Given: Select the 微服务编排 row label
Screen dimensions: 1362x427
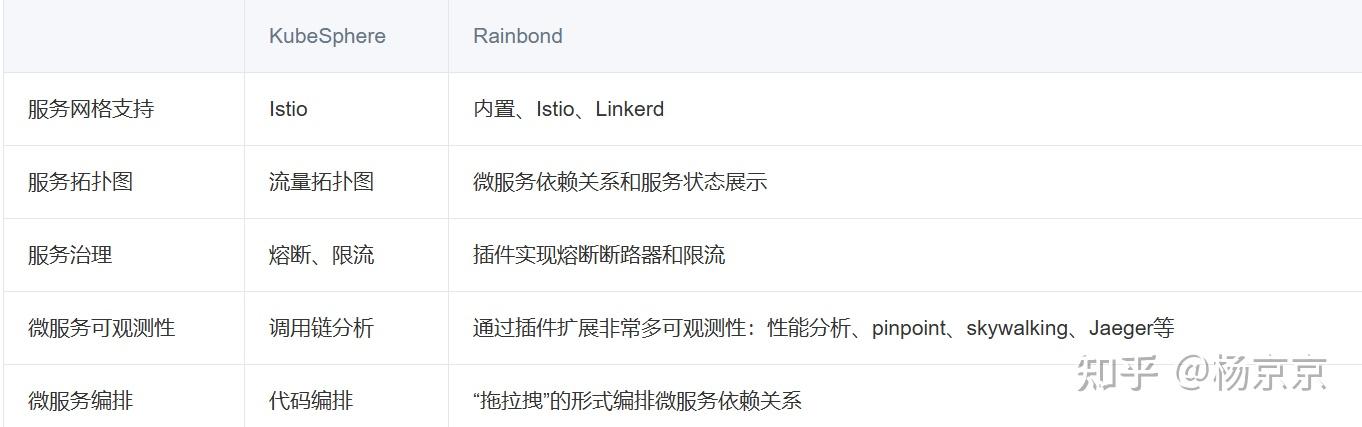Looking at the screenshot, I should coord(80,401).
